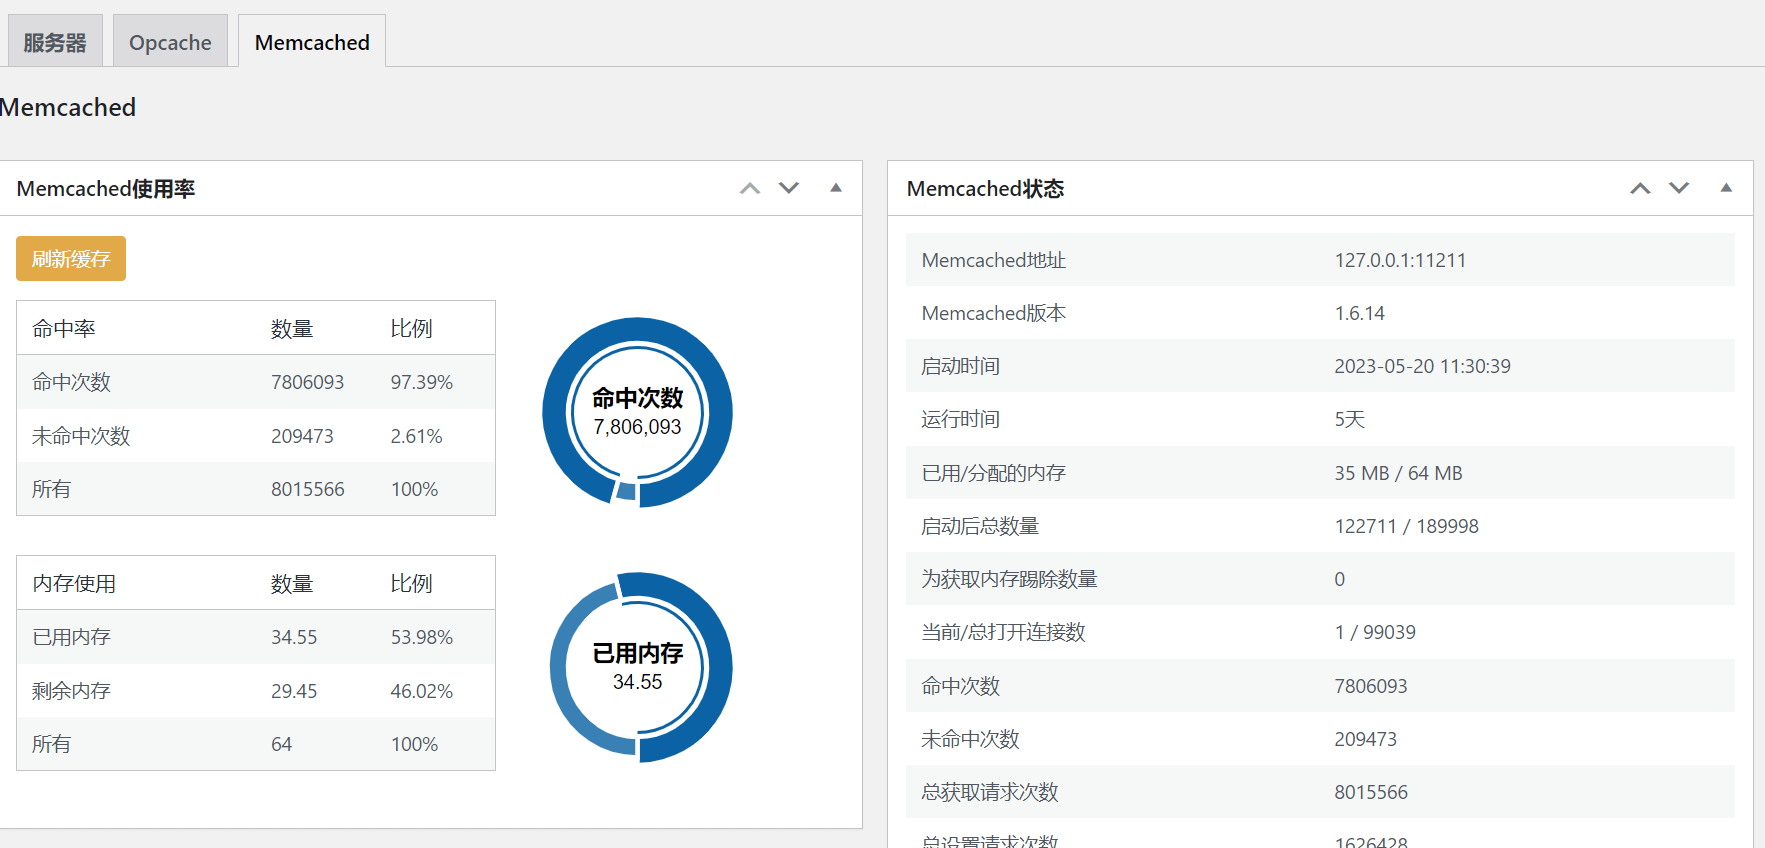
Task: Click the Memcached使用率 panel title
Action: tap(106, 189)
